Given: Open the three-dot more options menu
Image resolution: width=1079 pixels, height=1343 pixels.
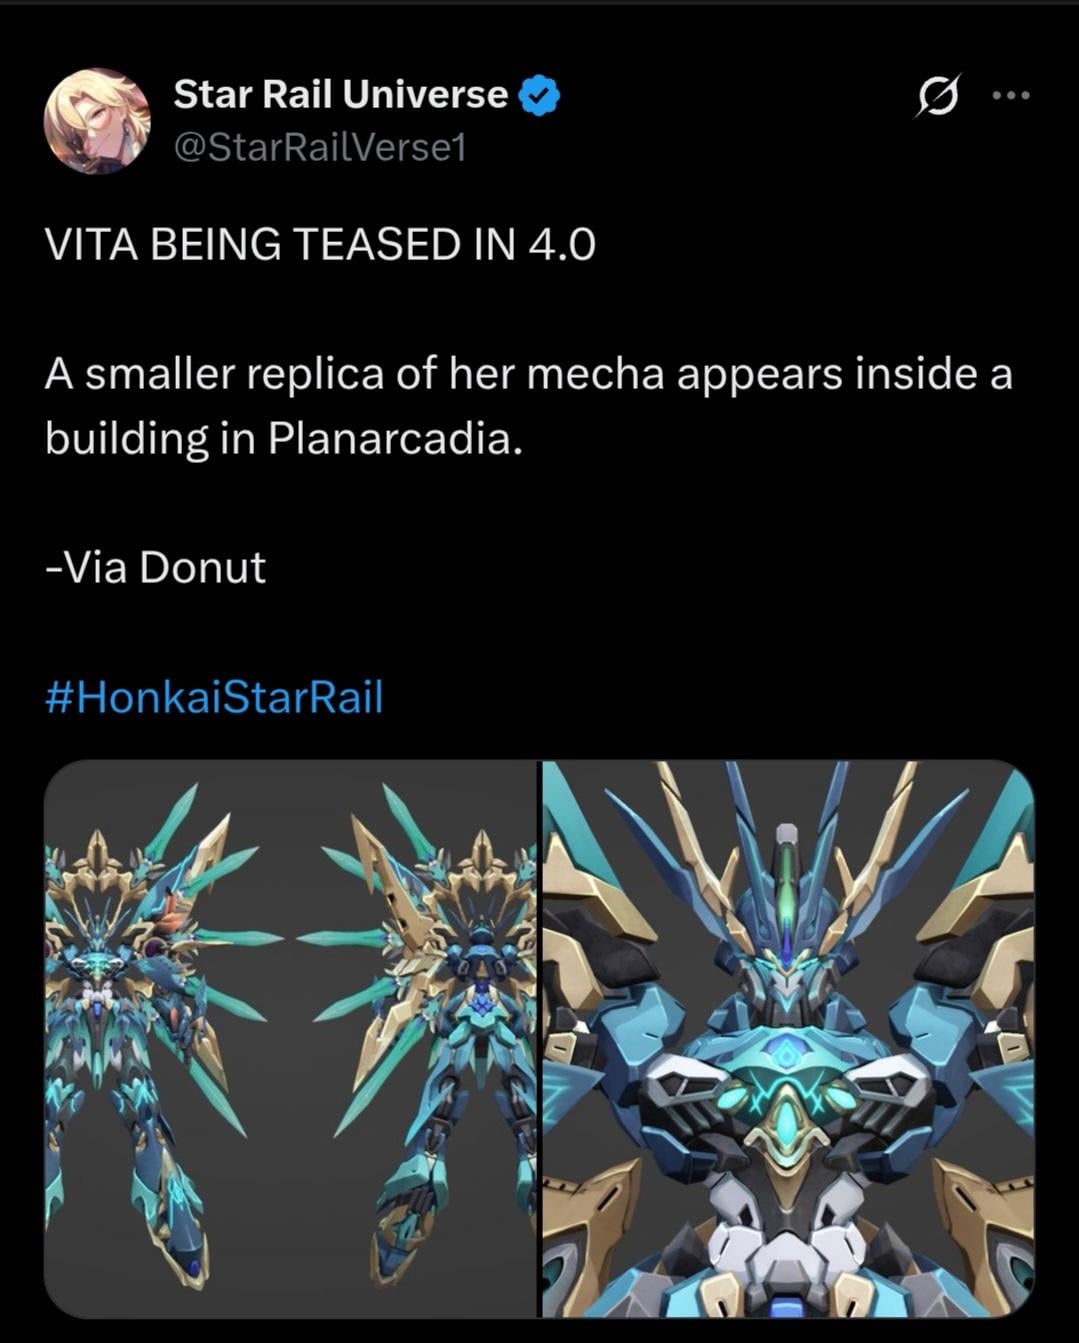Looking at the screenshot, I should click(x=1010, y=96).
